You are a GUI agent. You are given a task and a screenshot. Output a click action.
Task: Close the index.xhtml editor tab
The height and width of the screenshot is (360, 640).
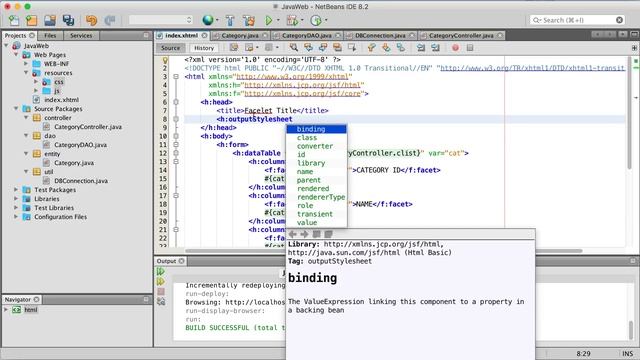pyautogui.click(x=204, y=36)
